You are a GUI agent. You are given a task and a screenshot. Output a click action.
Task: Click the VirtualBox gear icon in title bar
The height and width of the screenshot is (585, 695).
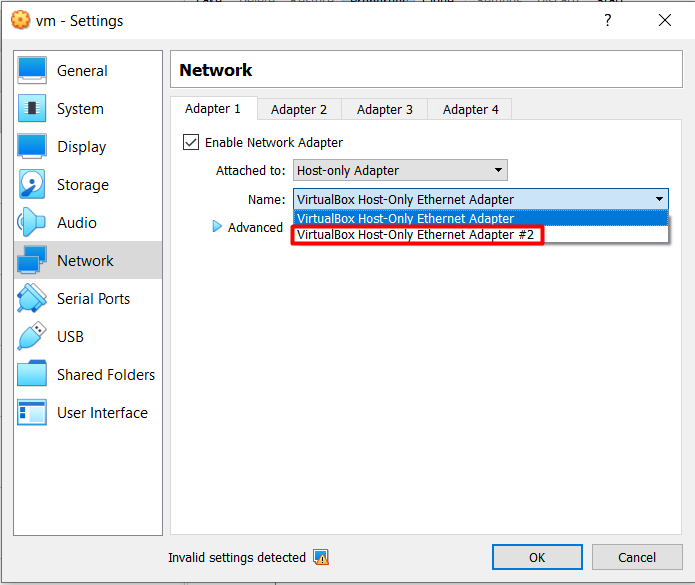click(x=20, y=20)
